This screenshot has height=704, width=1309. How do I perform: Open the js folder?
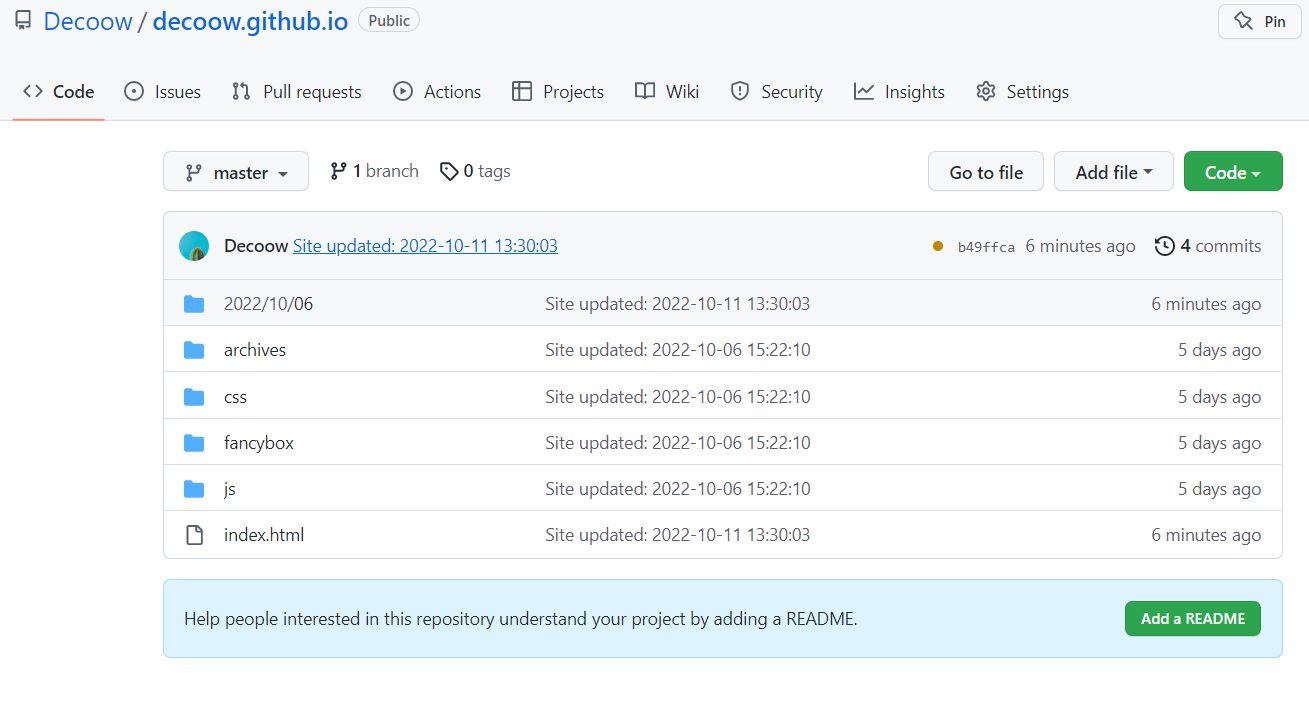pos(230,489)
